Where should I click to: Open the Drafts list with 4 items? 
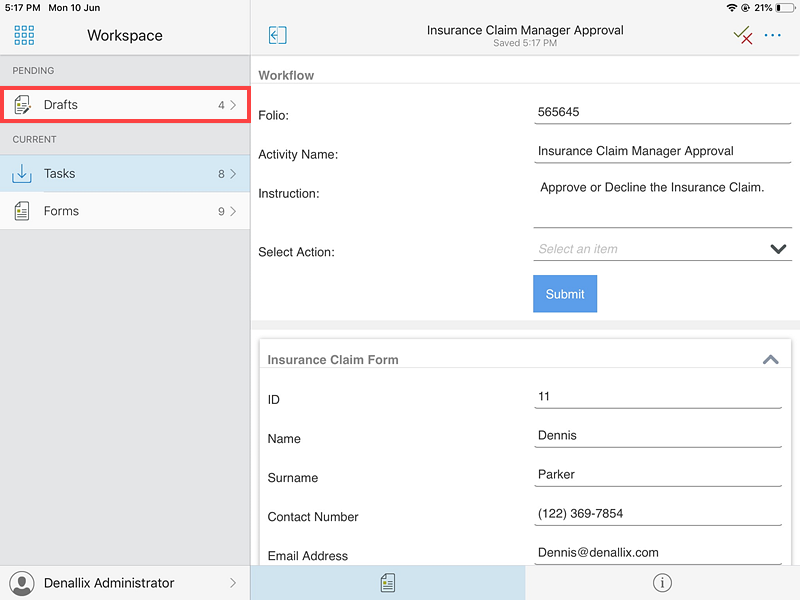(125, 105)
